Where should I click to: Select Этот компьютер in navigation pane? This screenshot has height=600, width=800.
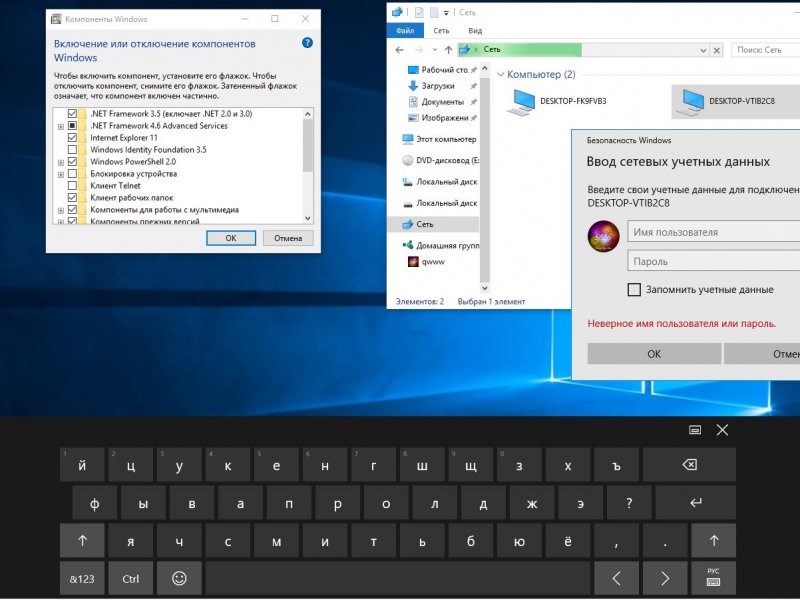(x=439, y=139)
